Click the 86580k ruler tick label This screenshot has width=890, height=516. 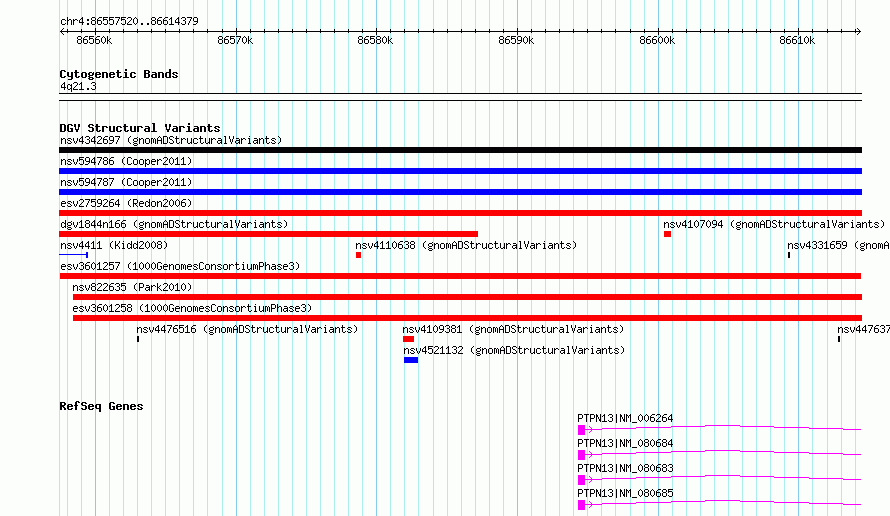coord(375,40)
